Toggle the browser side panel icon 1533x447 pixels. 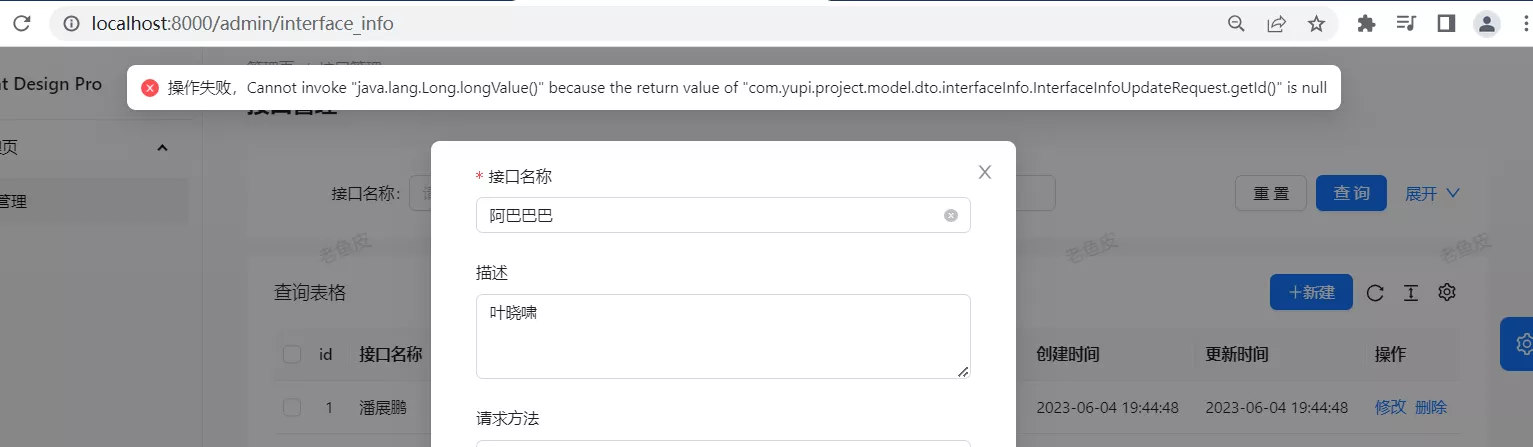[x=1446, y=23]
